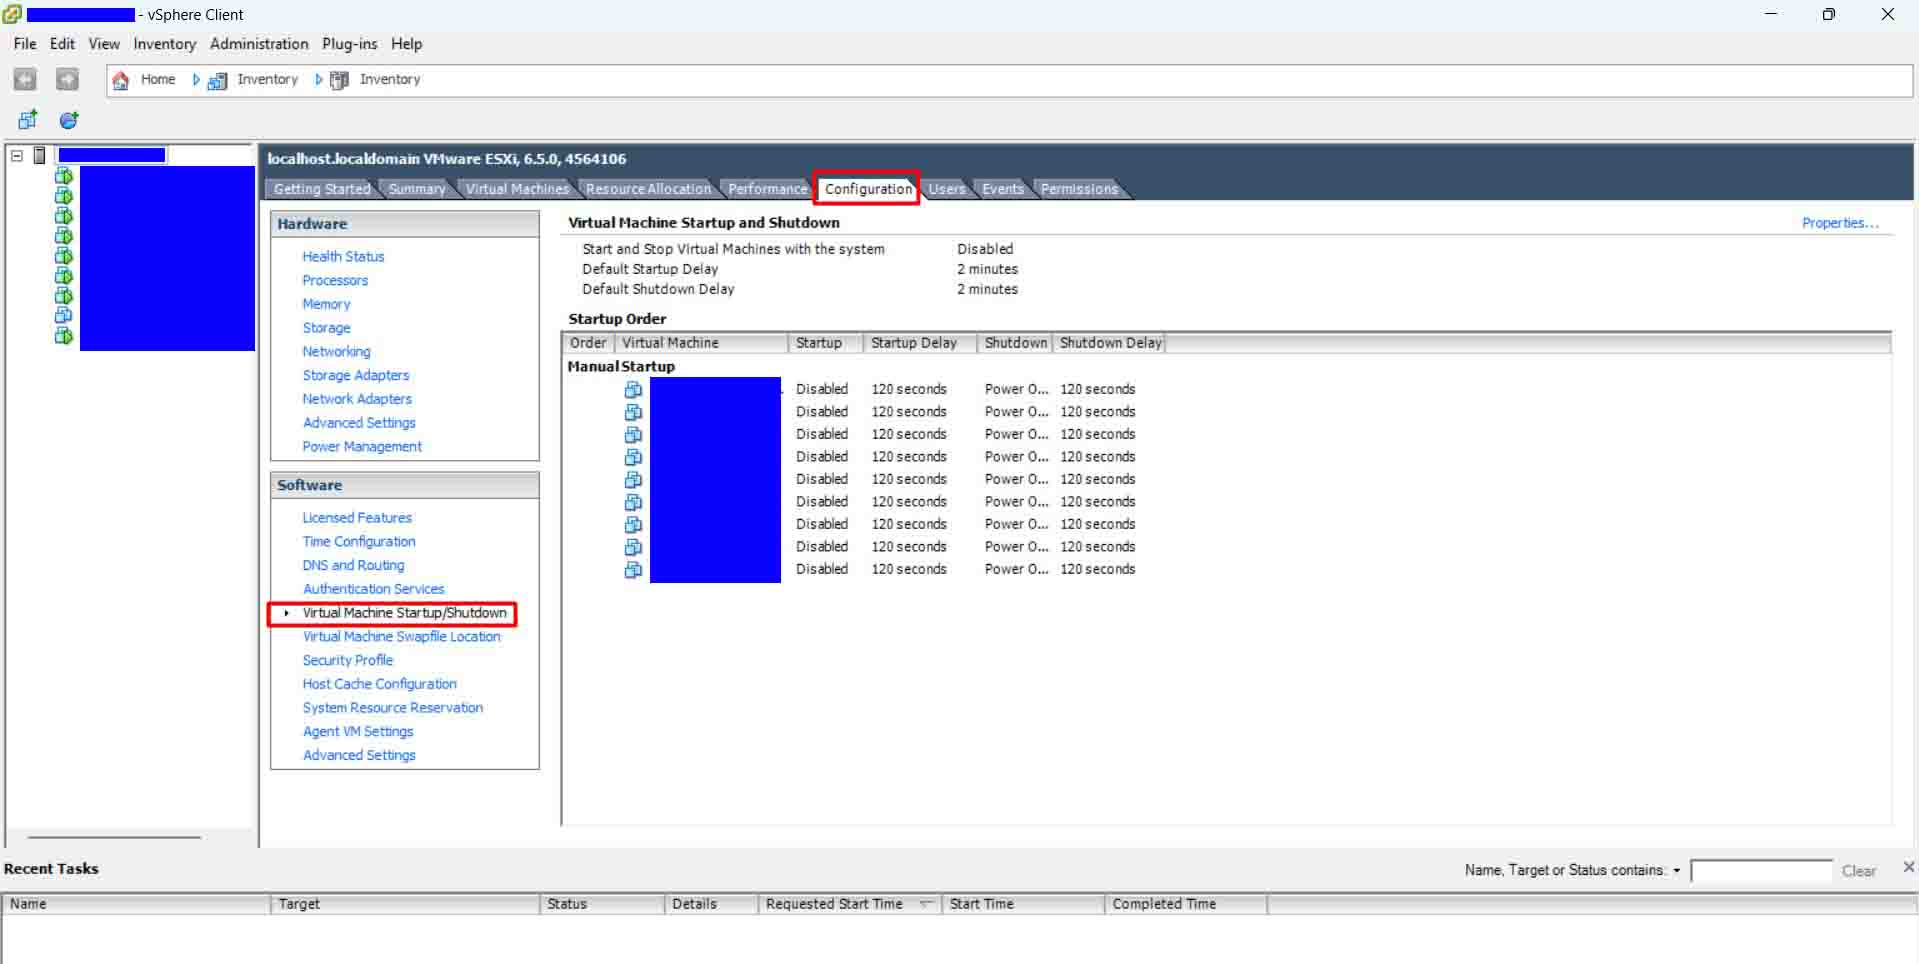Open Storage Adapters in Hardware list
The height and width of the screenshot is (964, 1919).
(355, 375)
